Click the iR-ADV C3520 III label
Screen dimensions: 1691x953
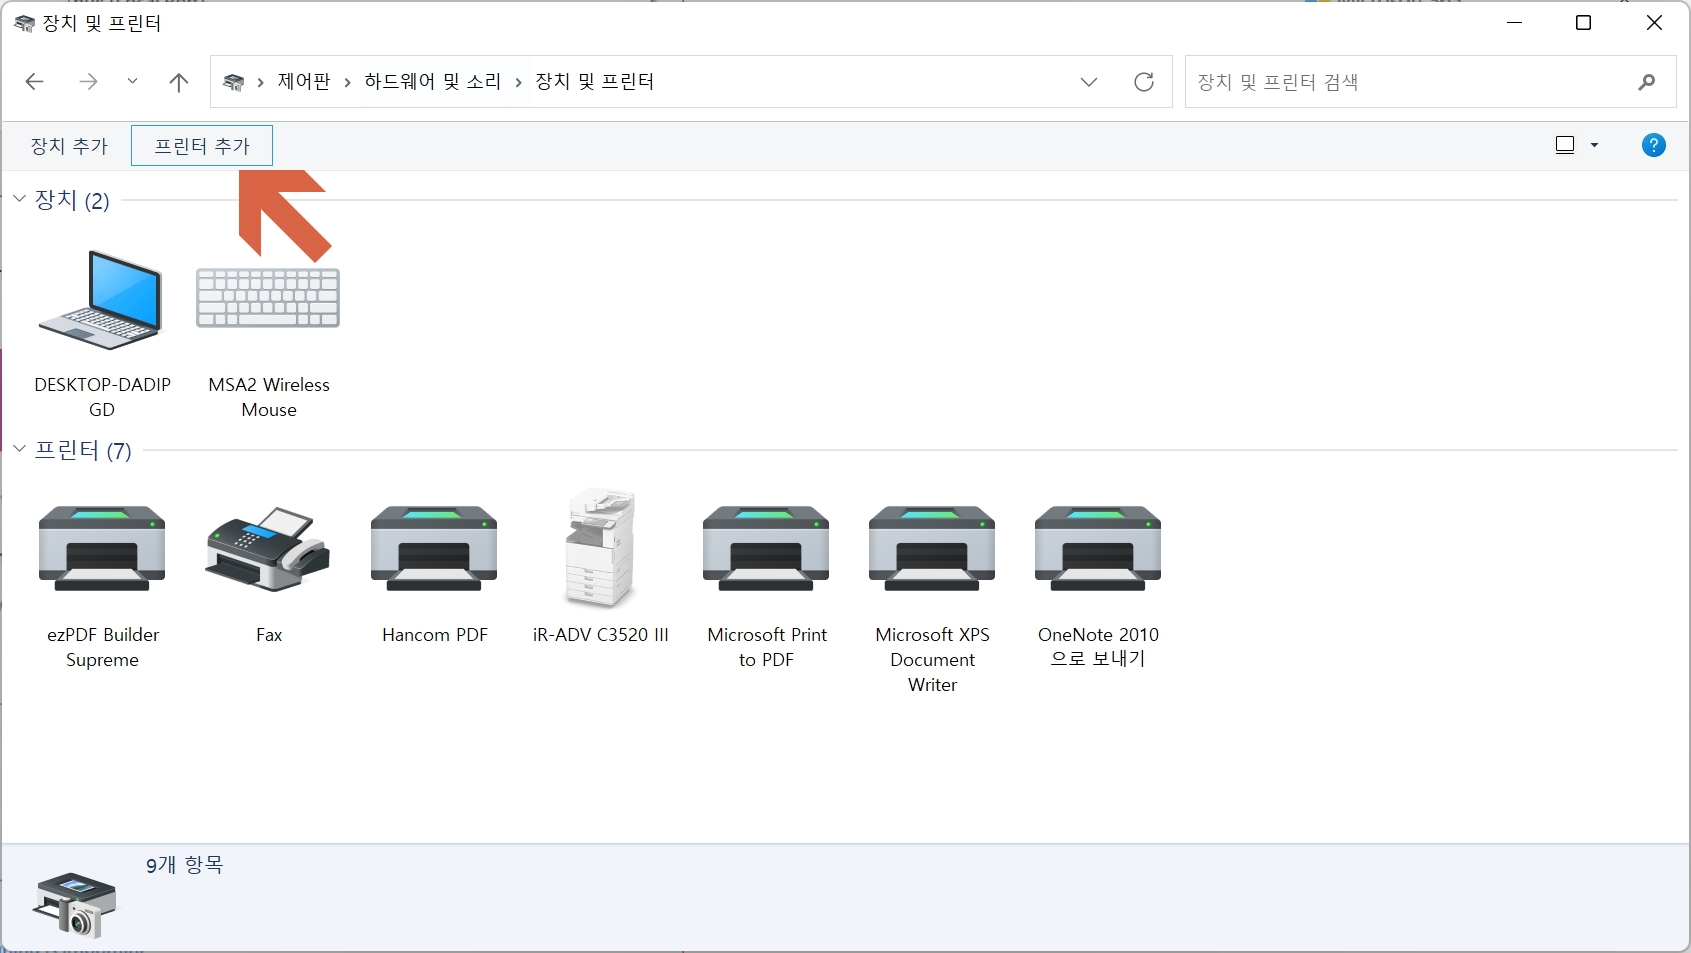pyautogui.click(x=600, y=635)
